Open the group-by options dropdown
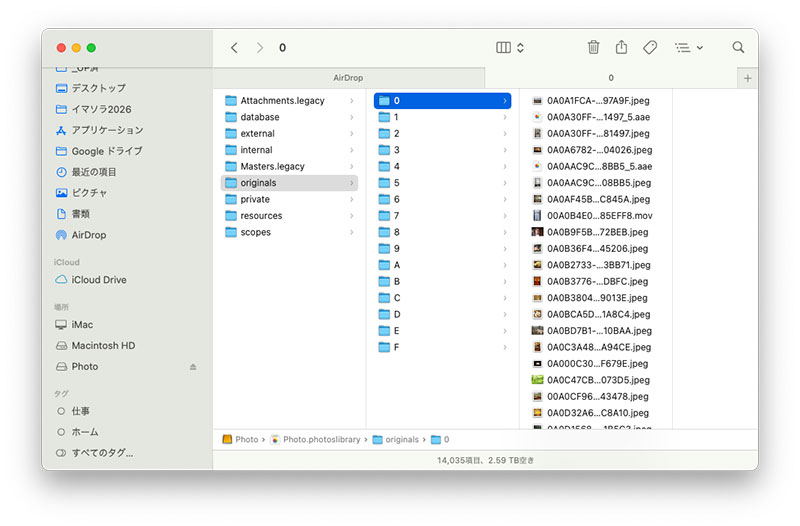800x526 pixels. coord(688,47)
